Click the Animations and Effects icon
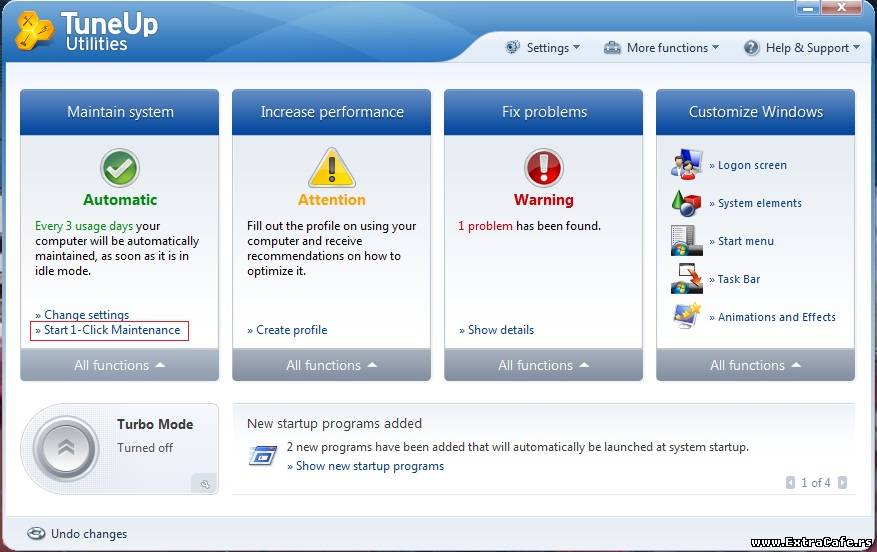Image resolution: width=877 pixels, height=552 pixels. click(x=687, y=315)
